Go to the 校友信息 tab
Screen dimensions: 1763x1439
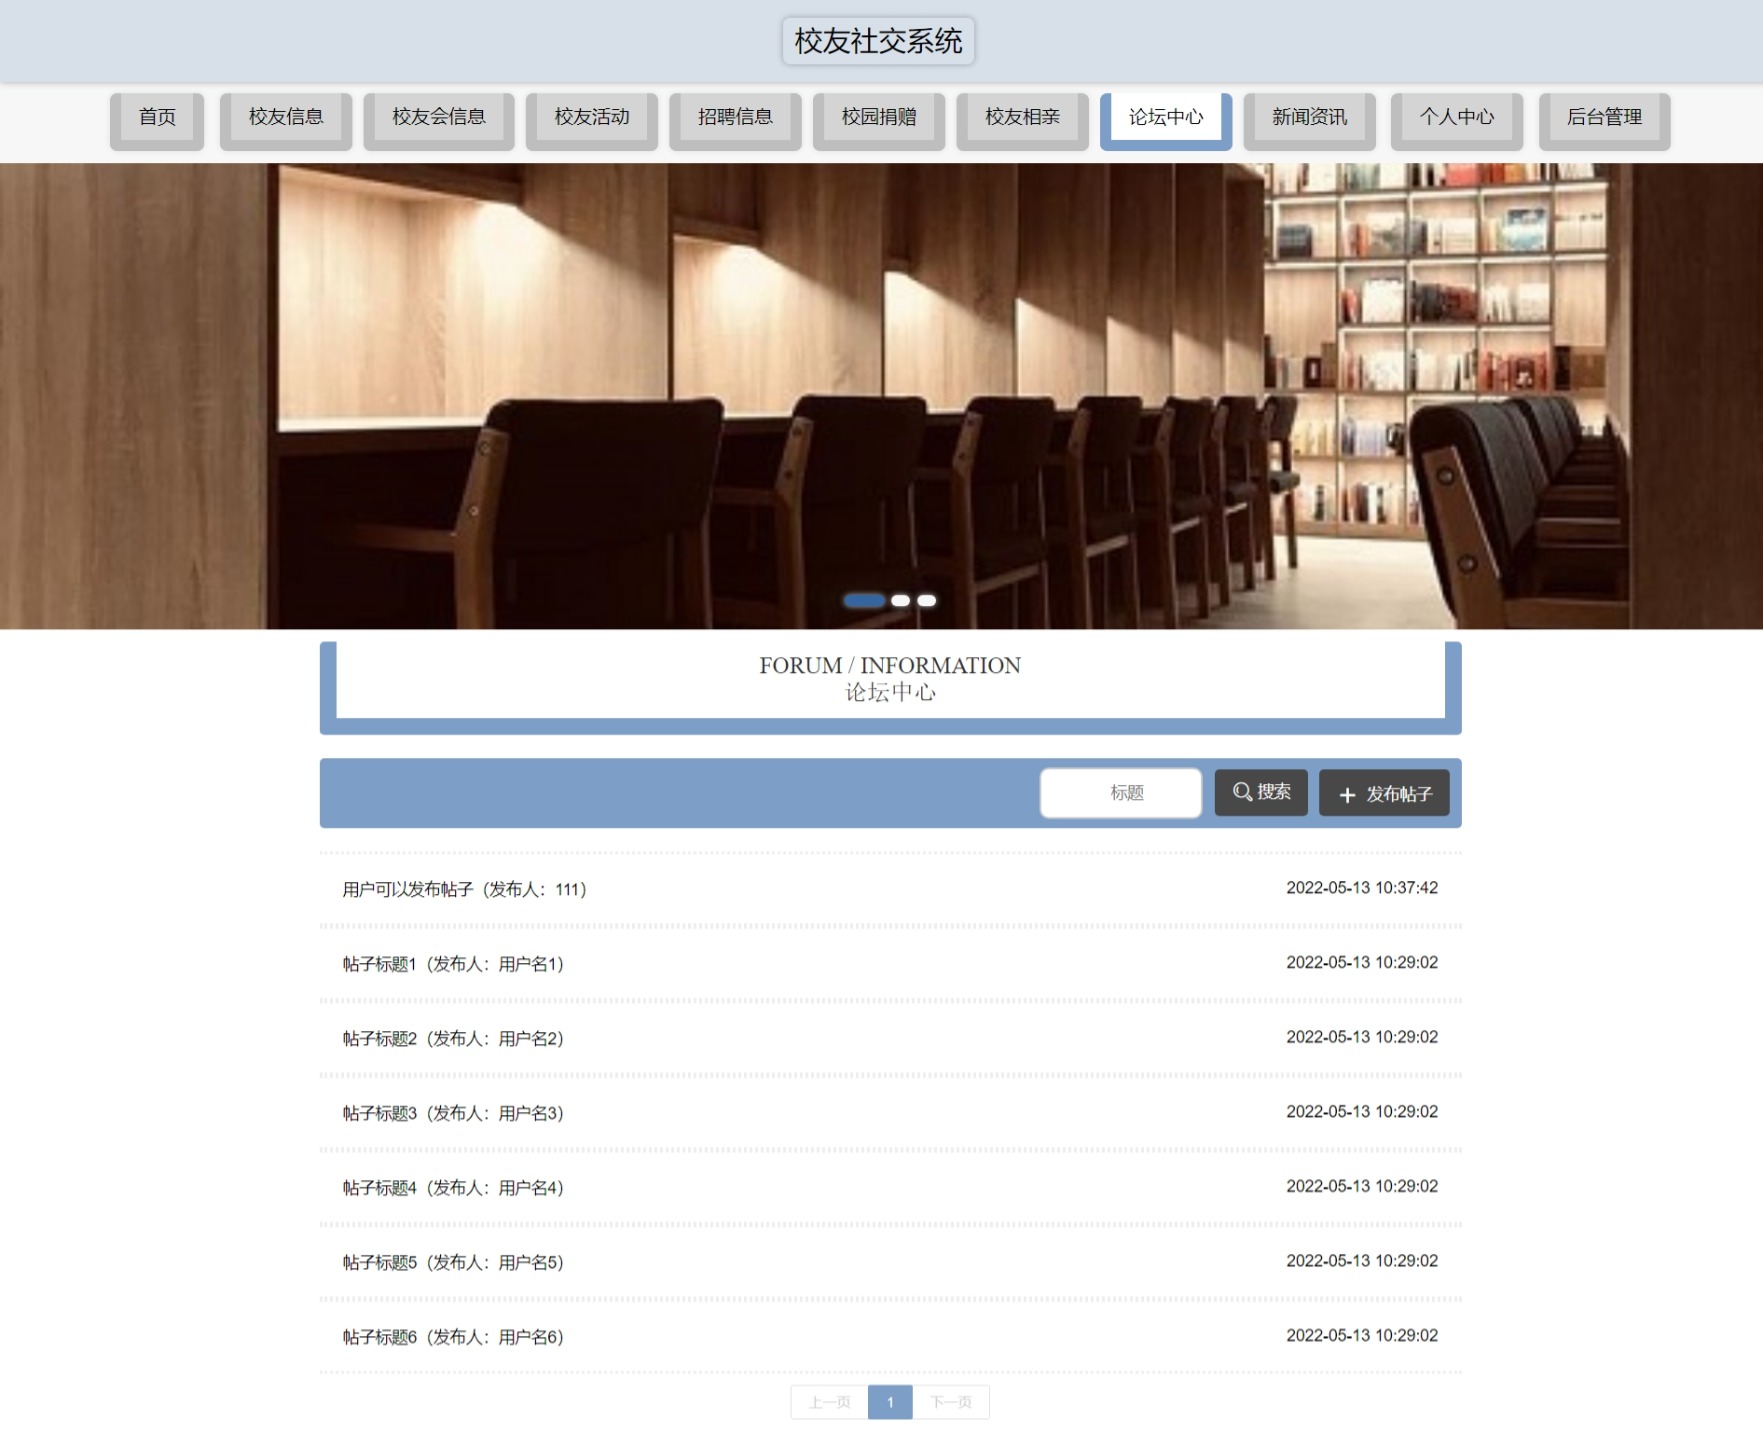coord(286,121)
